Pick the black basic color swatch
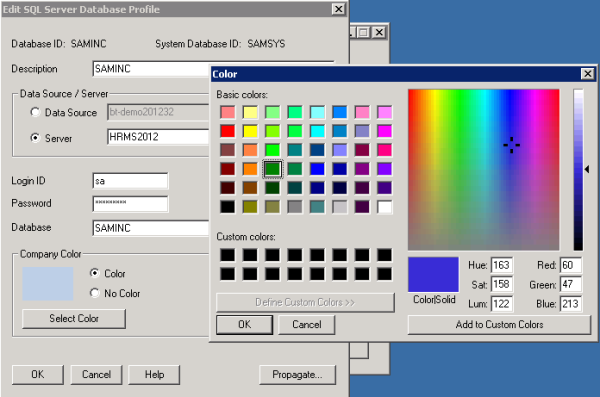 coord(228,207)
